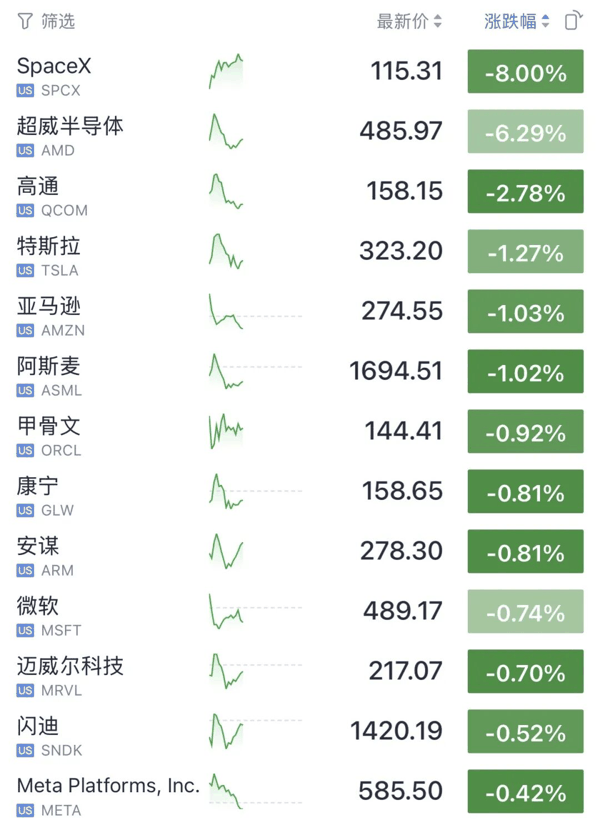
Task: Tap 闪迪 SNDK -0.52% badge
Action: point(525,731)
